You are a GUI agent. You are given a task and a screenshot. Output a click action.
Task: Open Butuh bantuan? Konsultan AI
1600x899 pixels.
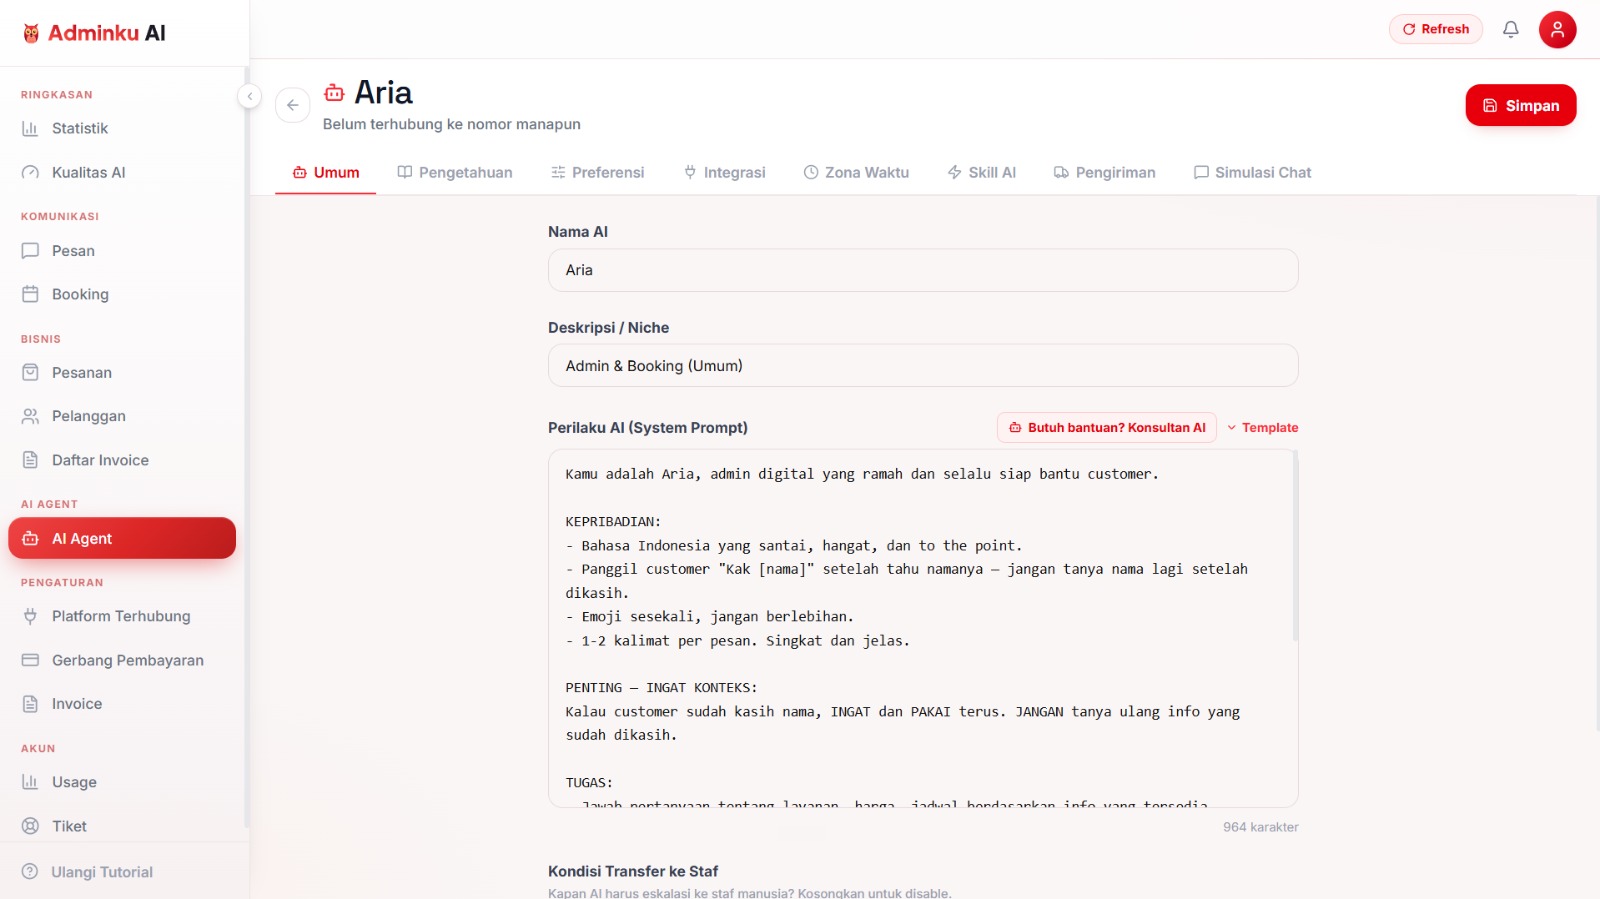[1107, 427]
